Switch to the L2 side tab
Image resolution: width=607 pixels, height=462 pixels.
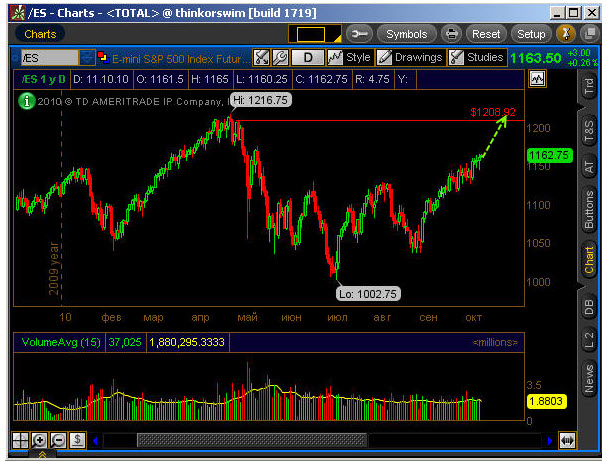point(589,341)
